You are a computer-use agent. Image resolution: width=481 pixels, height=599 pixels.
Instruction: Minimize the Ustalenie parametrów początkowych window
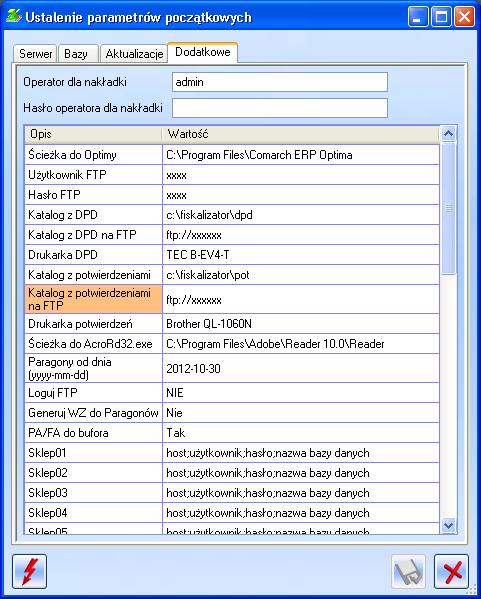(x=418, y=17)
